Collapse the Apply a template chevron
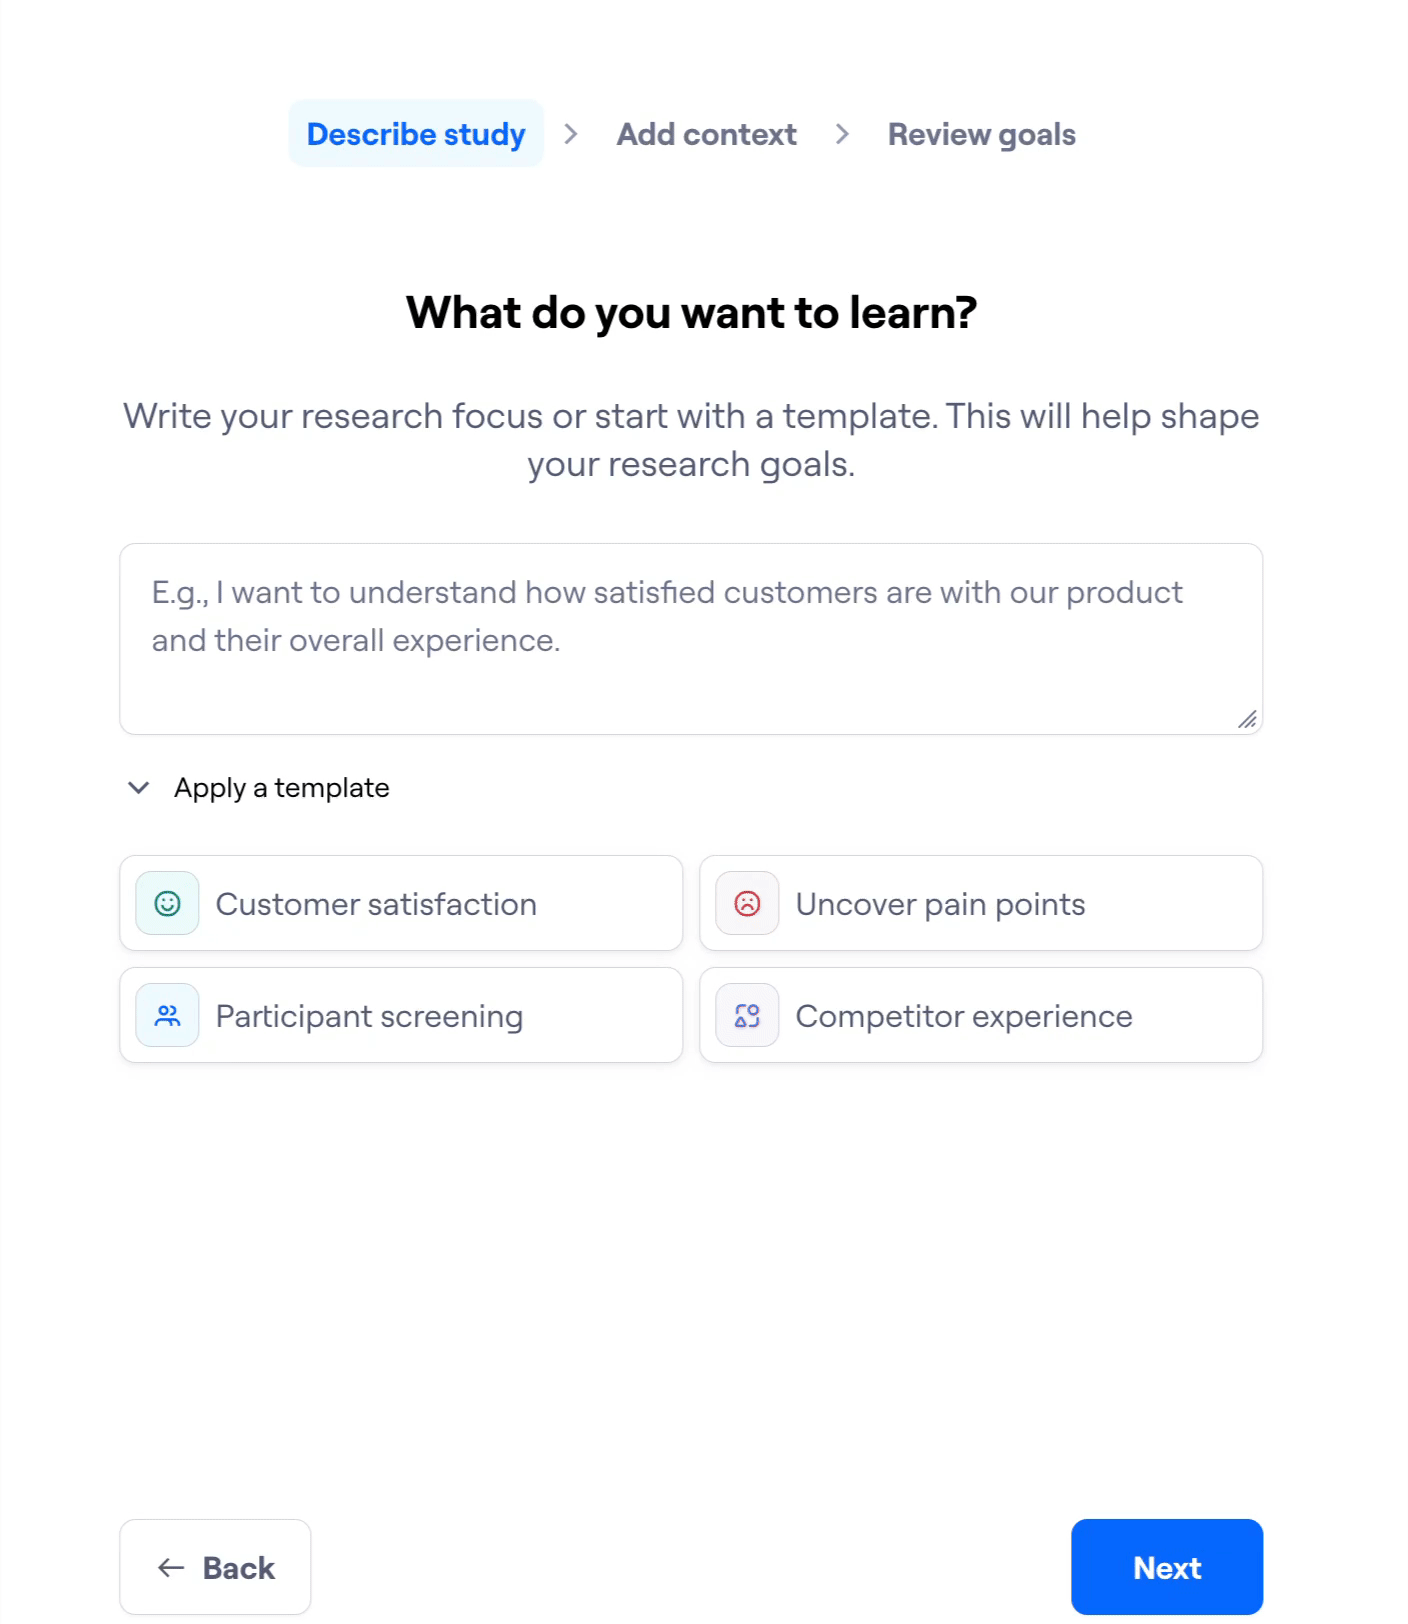 point(139,788)
